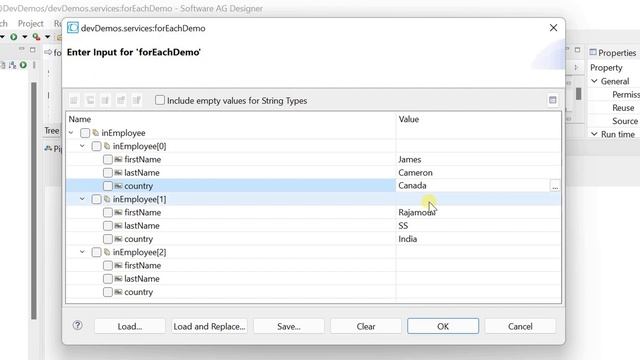640x360 pixels.
Task: Tick checkbox for inEmployee[1] lastName
Action: click(108, 226)
